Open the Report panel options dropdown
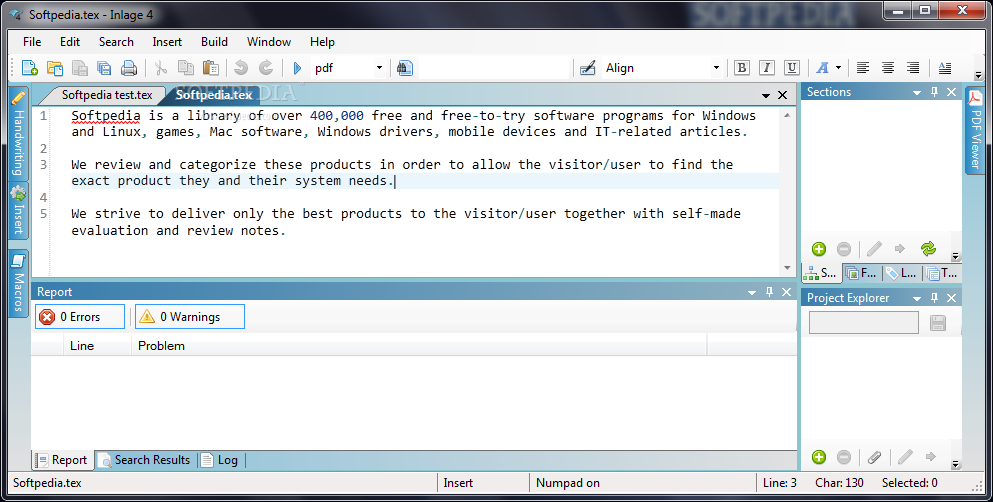 click(752, 292)
